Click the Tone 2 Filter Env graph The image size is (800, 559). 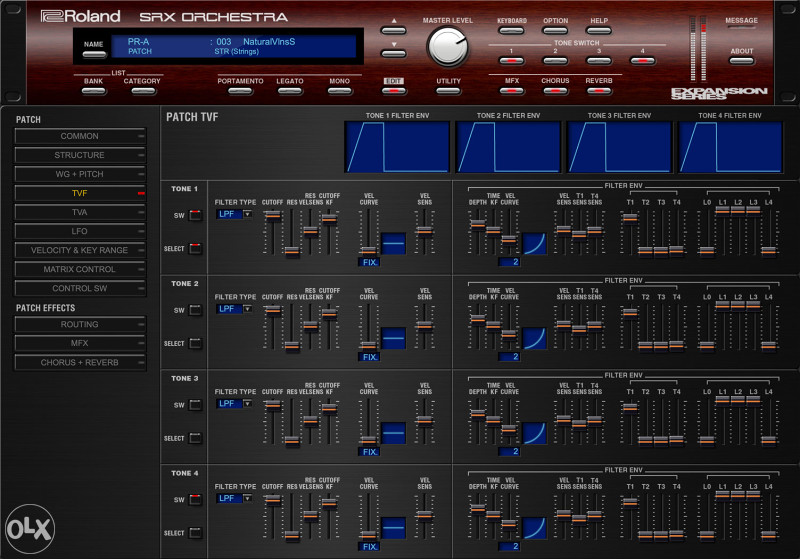click(x=508, y=147)
